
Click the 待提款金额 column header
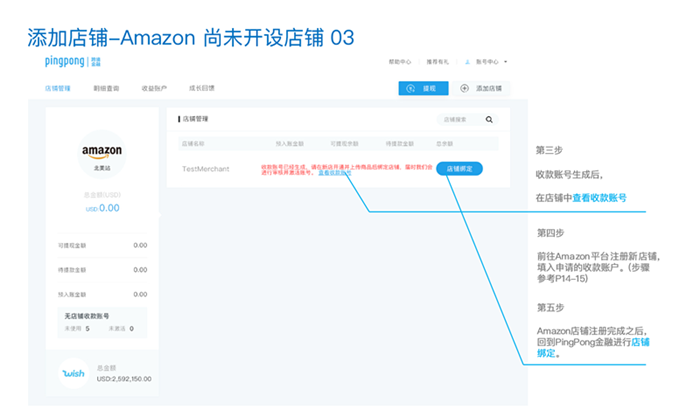click(400, 144)
